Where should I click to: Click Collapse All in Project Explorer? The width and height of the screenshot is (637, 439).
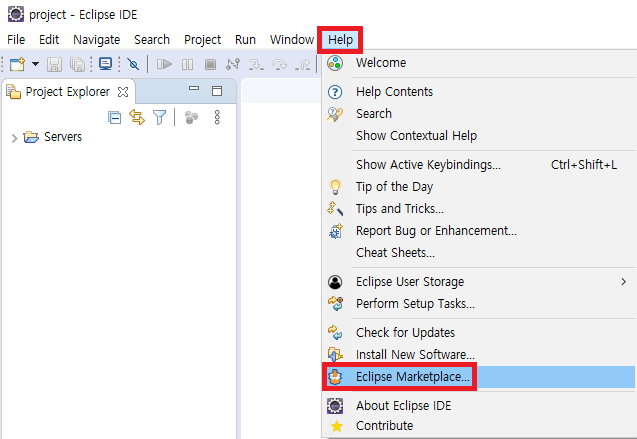115,118
